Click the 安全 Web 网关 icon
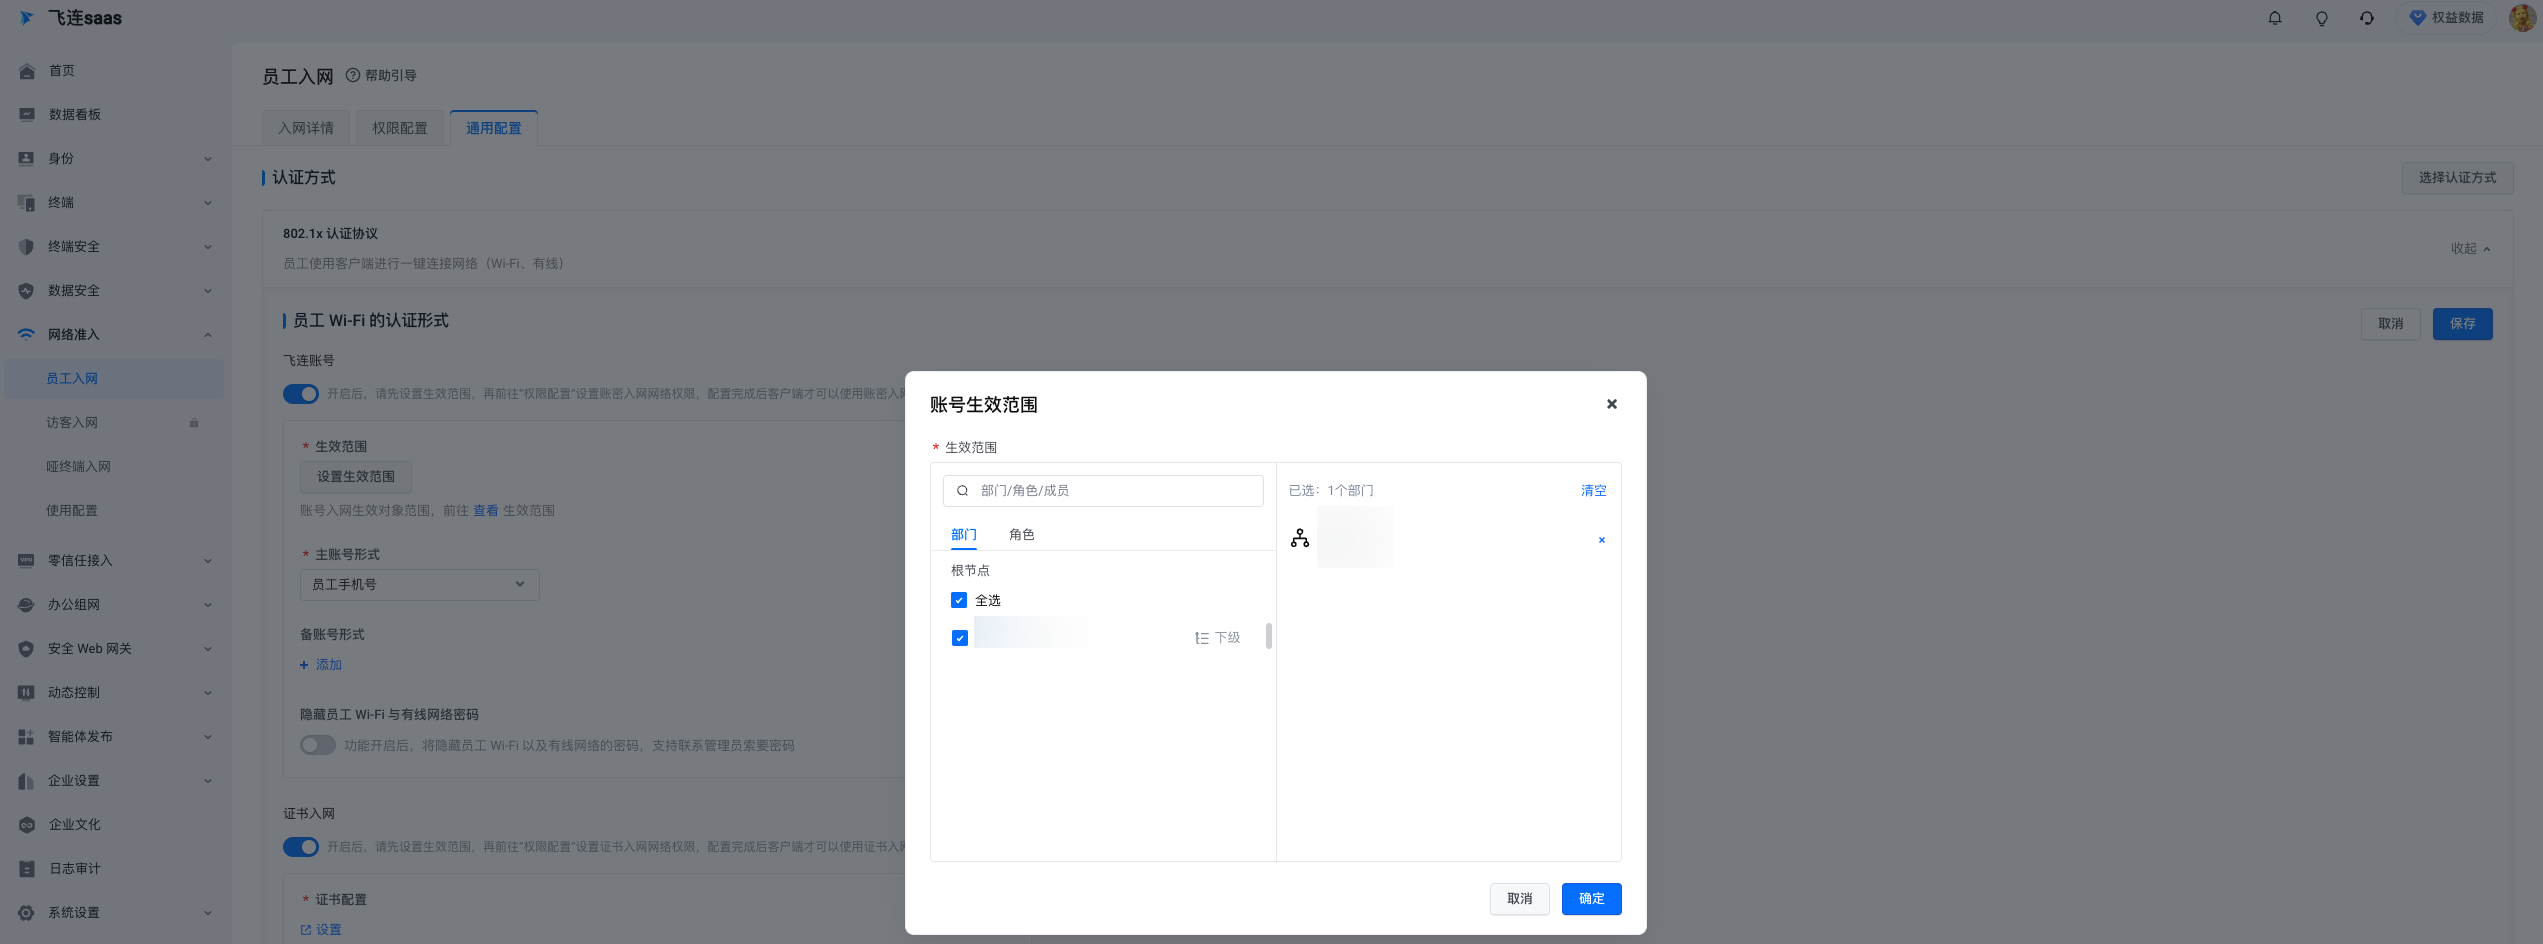The image size is (2543, 944). [x=27, y=649]
